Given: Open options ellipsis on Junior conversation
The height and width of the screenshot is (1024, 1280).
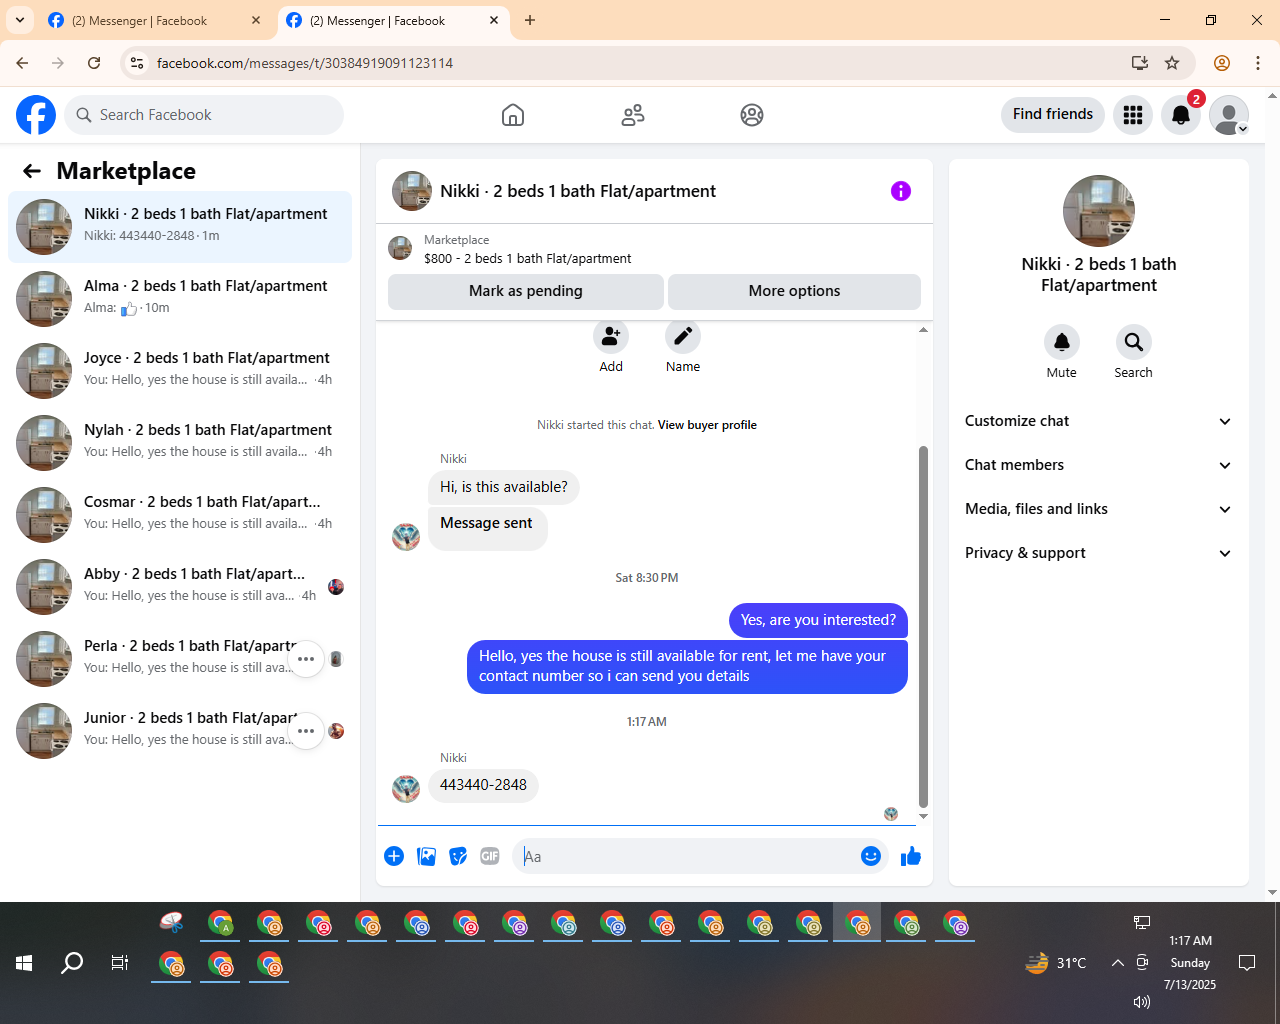Looking at the screenshot, I should pos(306,731).
